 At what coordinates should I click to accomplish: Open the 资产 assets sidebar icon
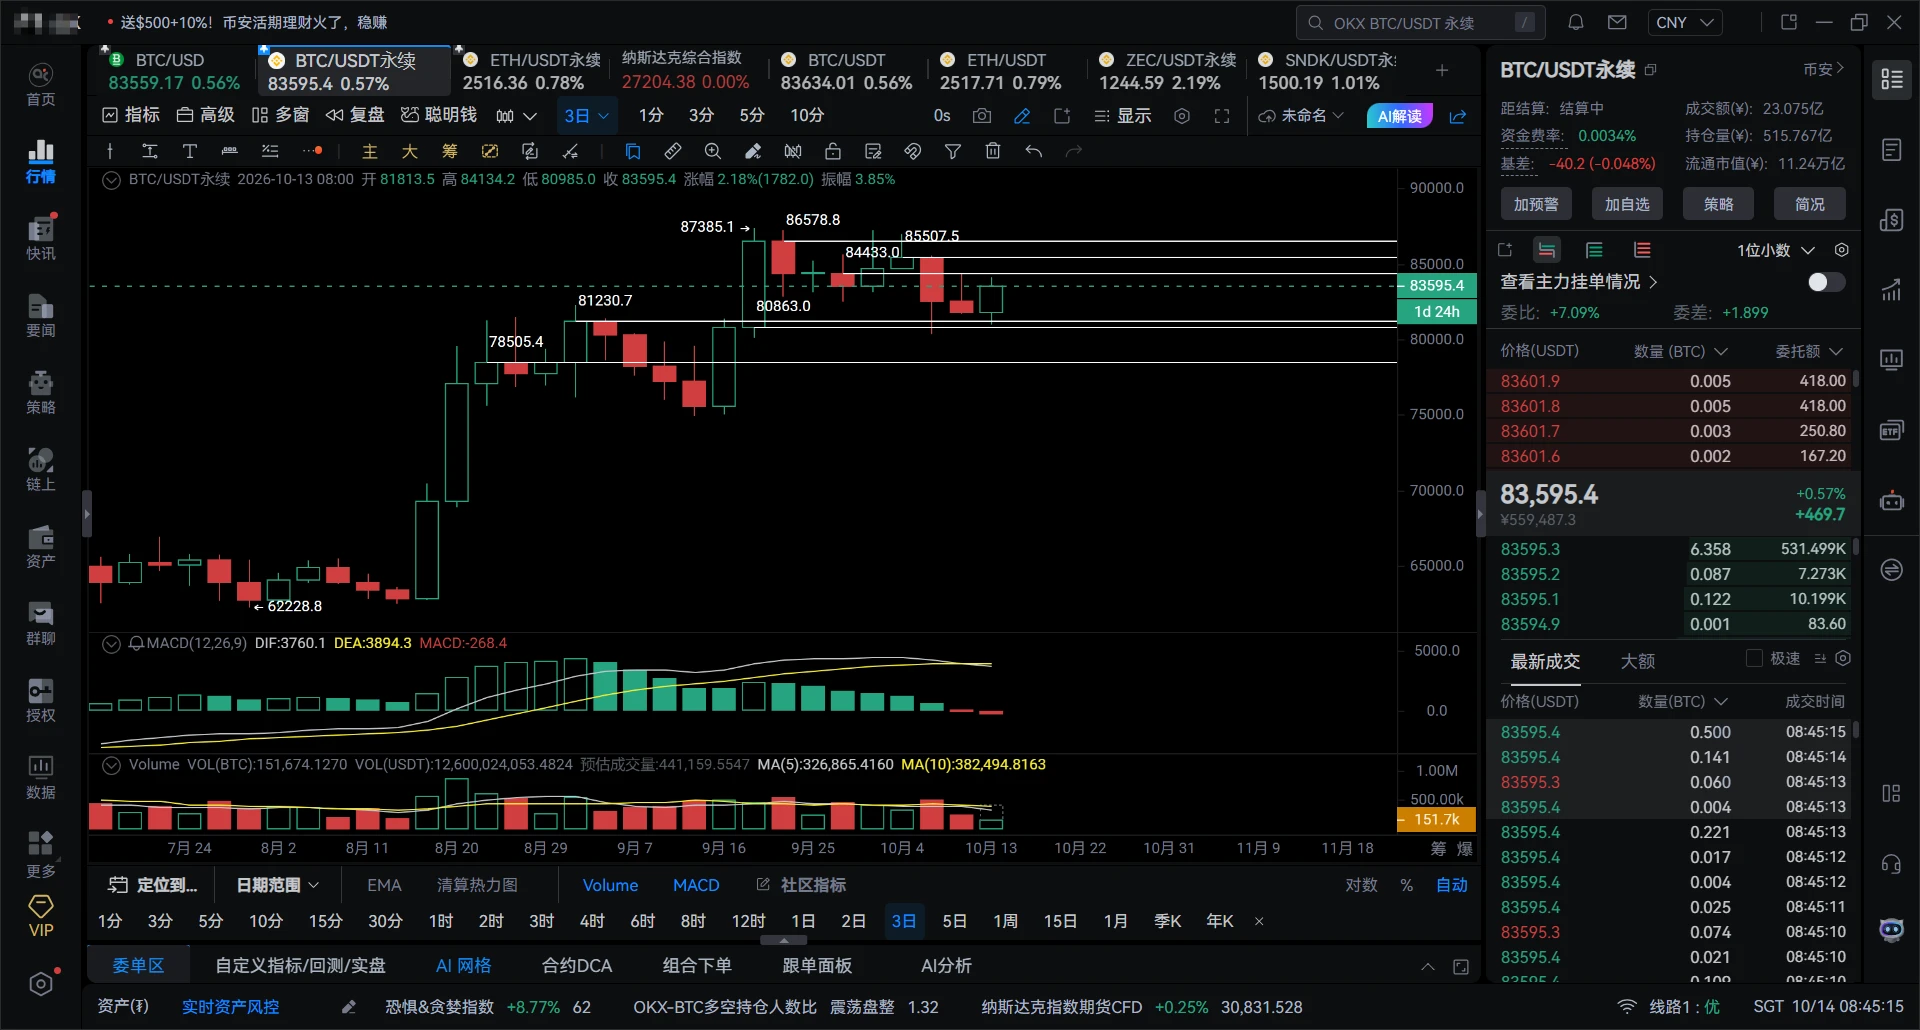(x=40, y=546)
